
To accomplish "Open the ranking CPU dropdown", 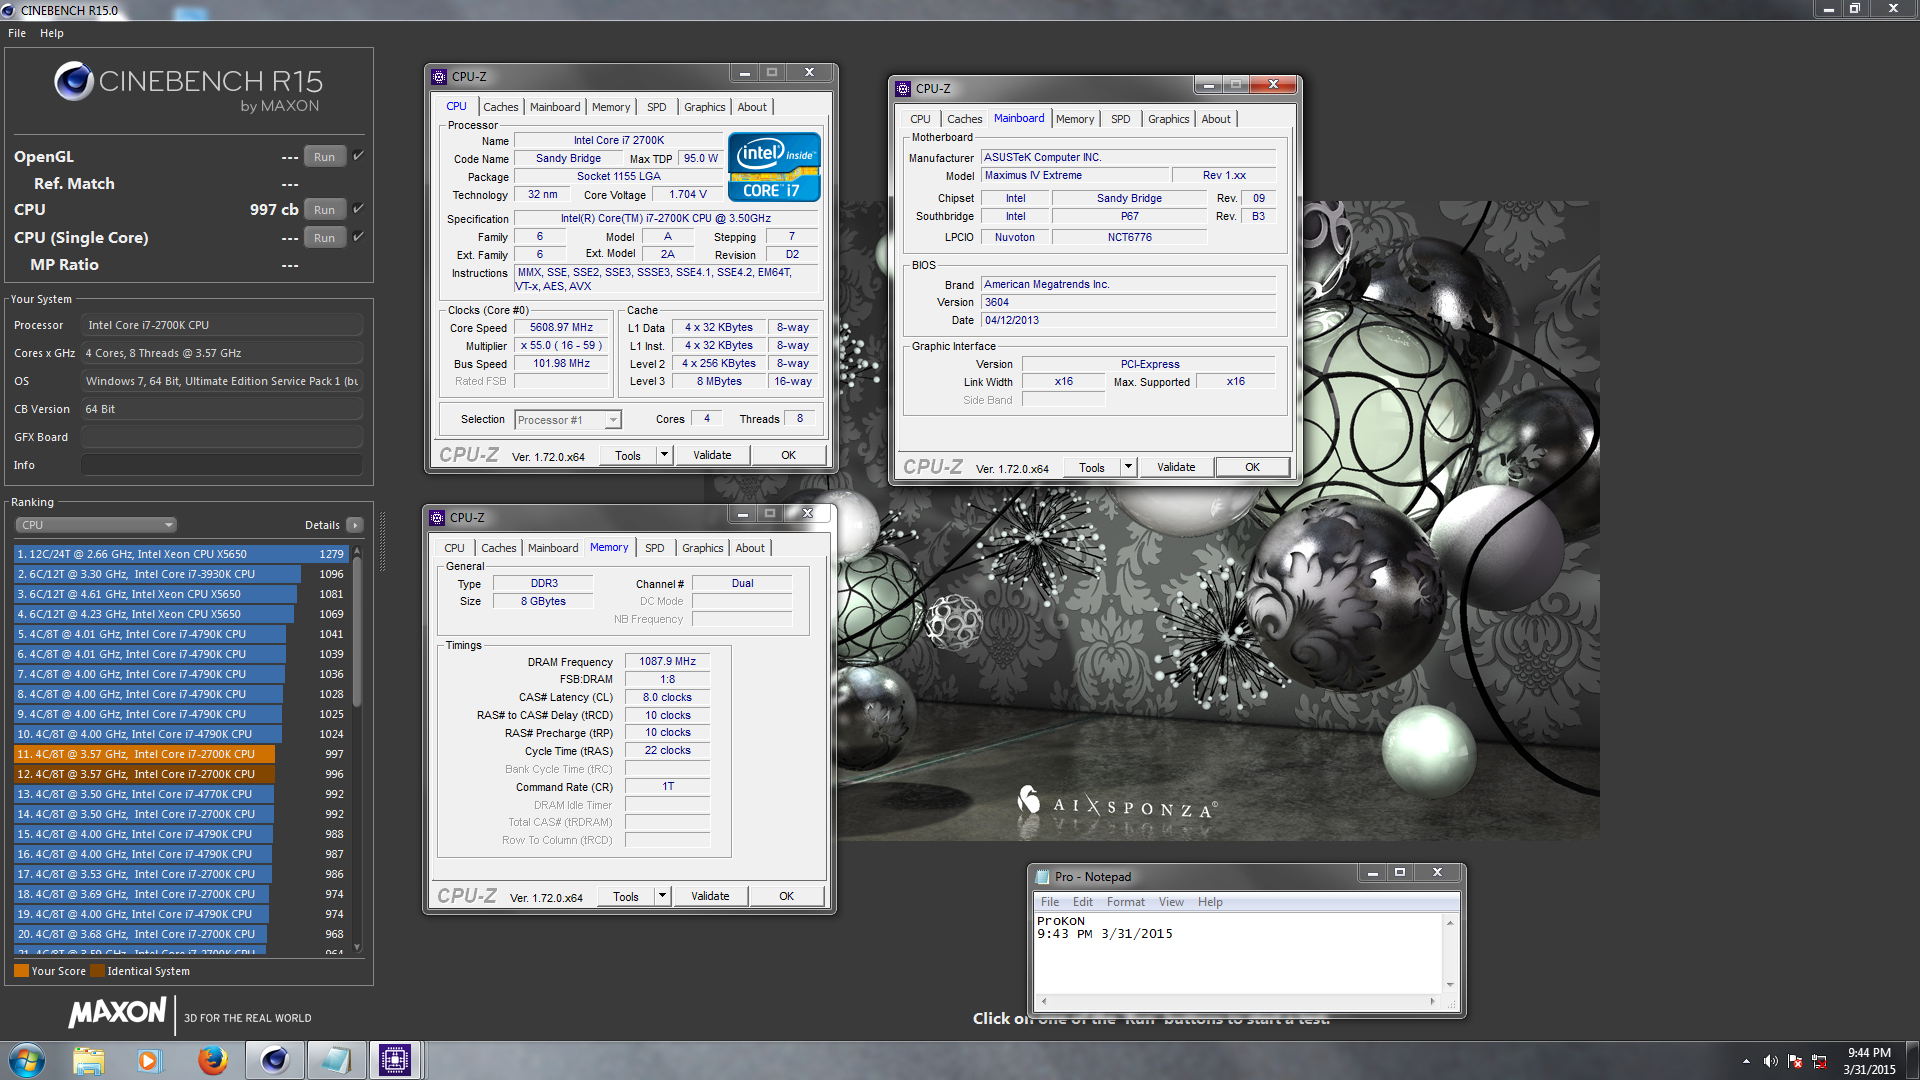I will click(x=96, y=525).
